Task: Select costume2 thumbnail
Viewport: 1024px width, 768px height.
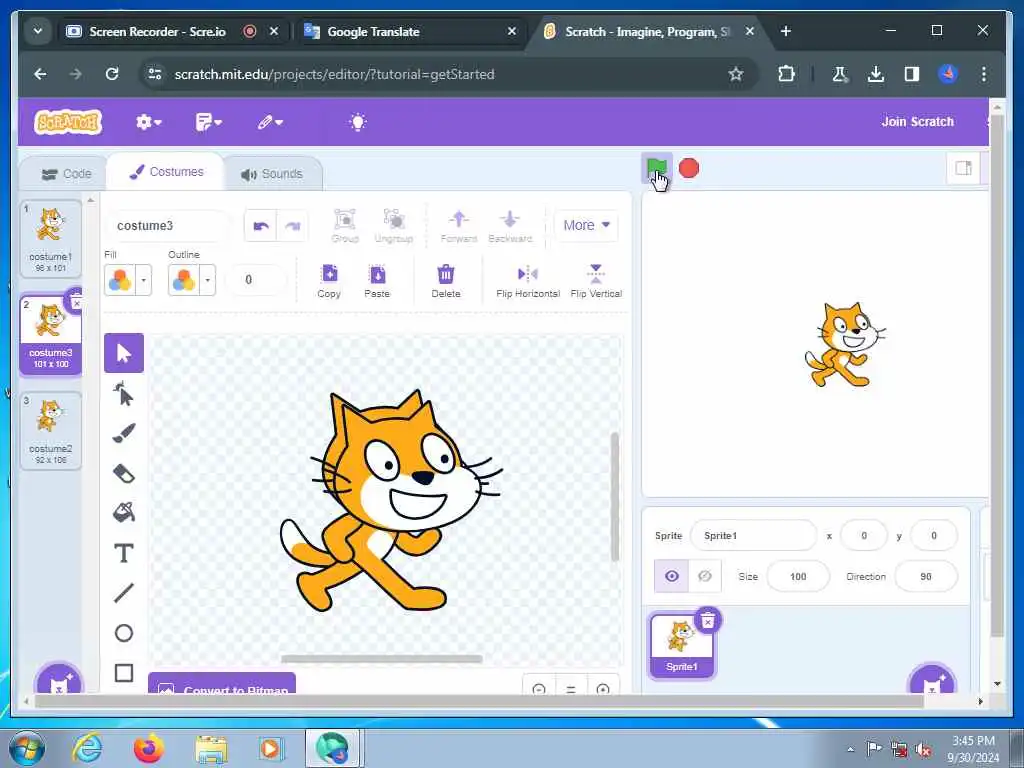Action: 50,430
